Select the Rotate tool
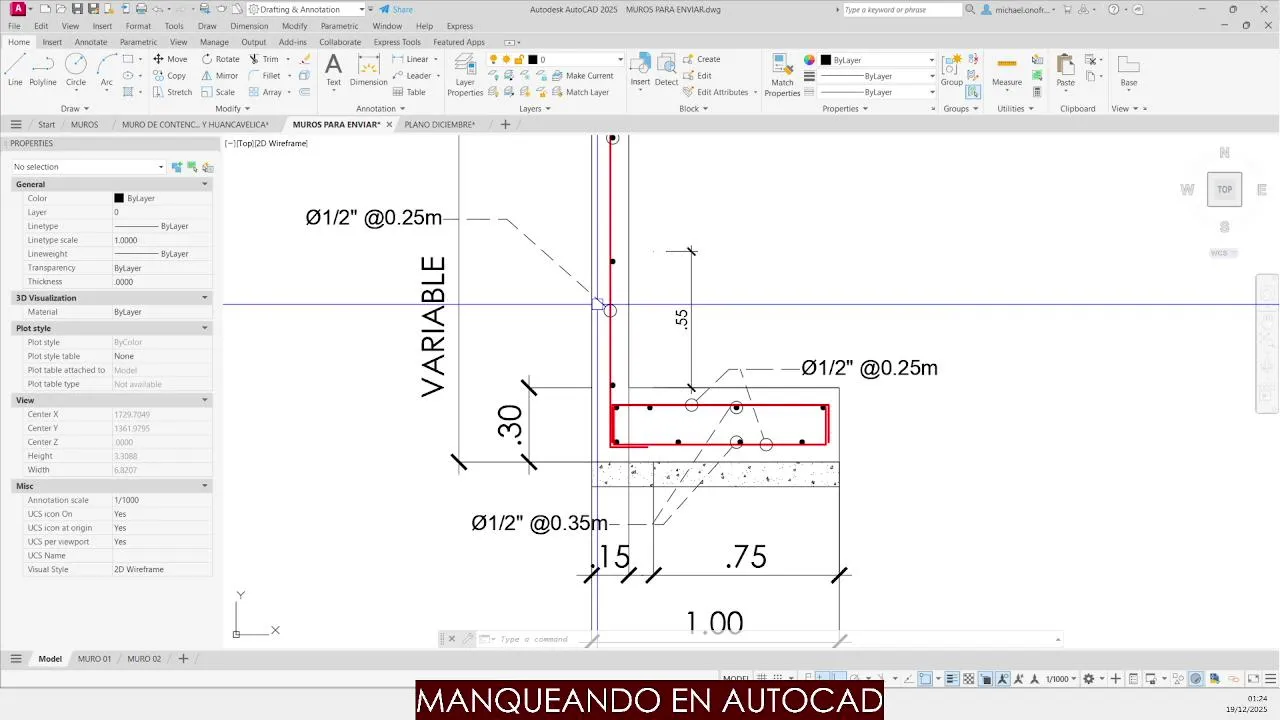Screen dimensions: 1280x720 [x=221, y=59]
